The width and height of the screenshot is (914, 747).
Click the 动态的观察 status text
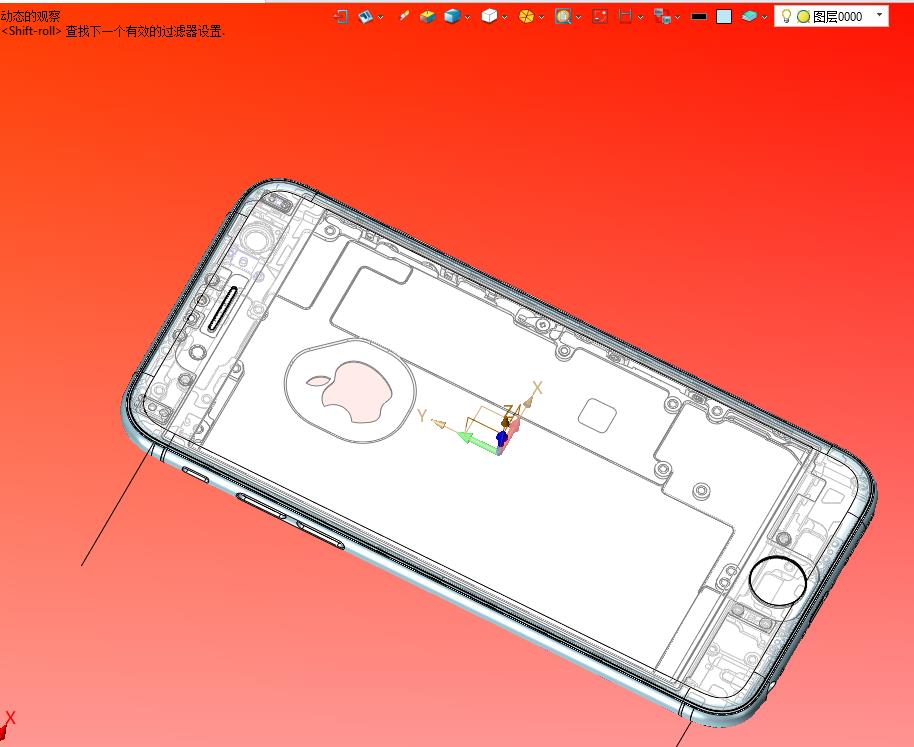point(30,16)
